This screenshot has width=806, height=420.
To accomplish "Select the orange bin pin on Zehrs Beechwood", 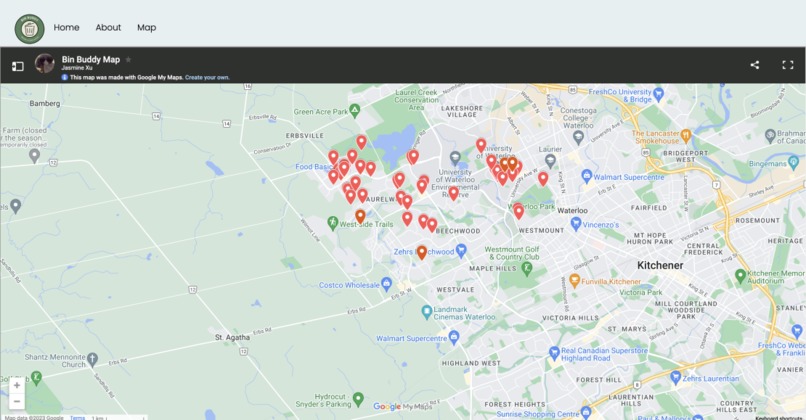I will coord(422,252).
